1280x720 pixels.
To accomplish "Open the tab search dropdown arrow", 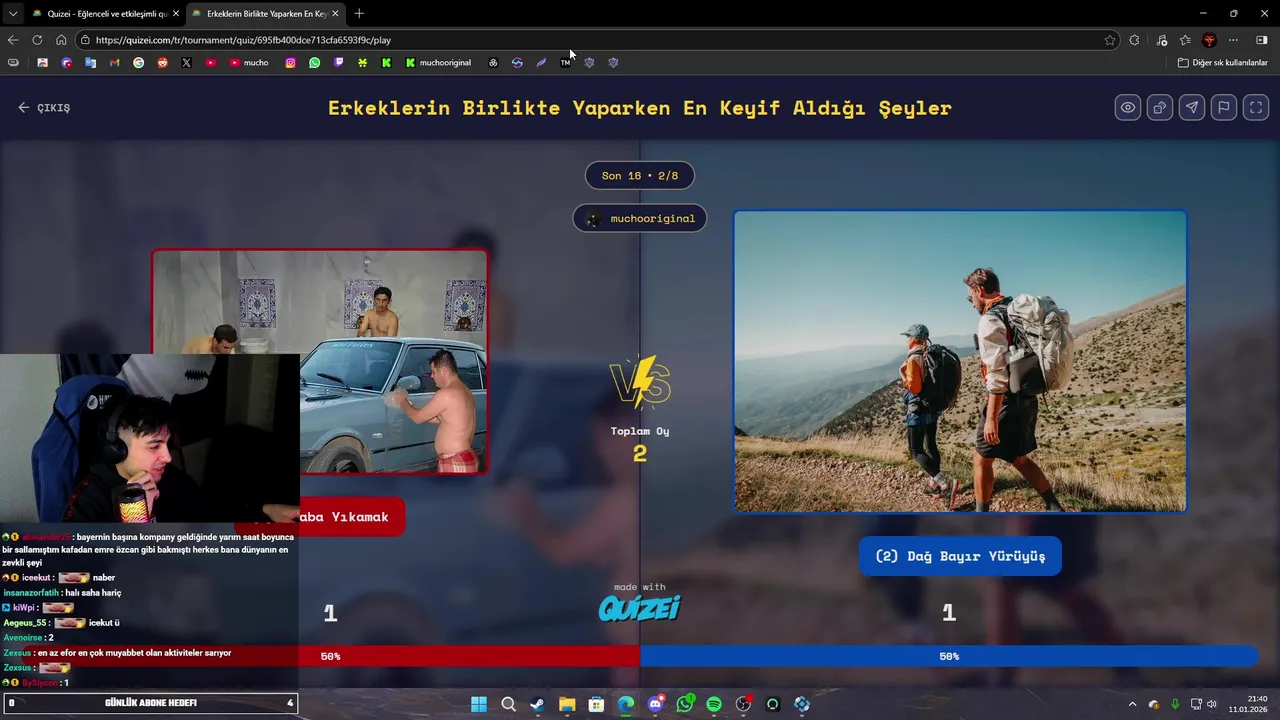I will (13, 13).
